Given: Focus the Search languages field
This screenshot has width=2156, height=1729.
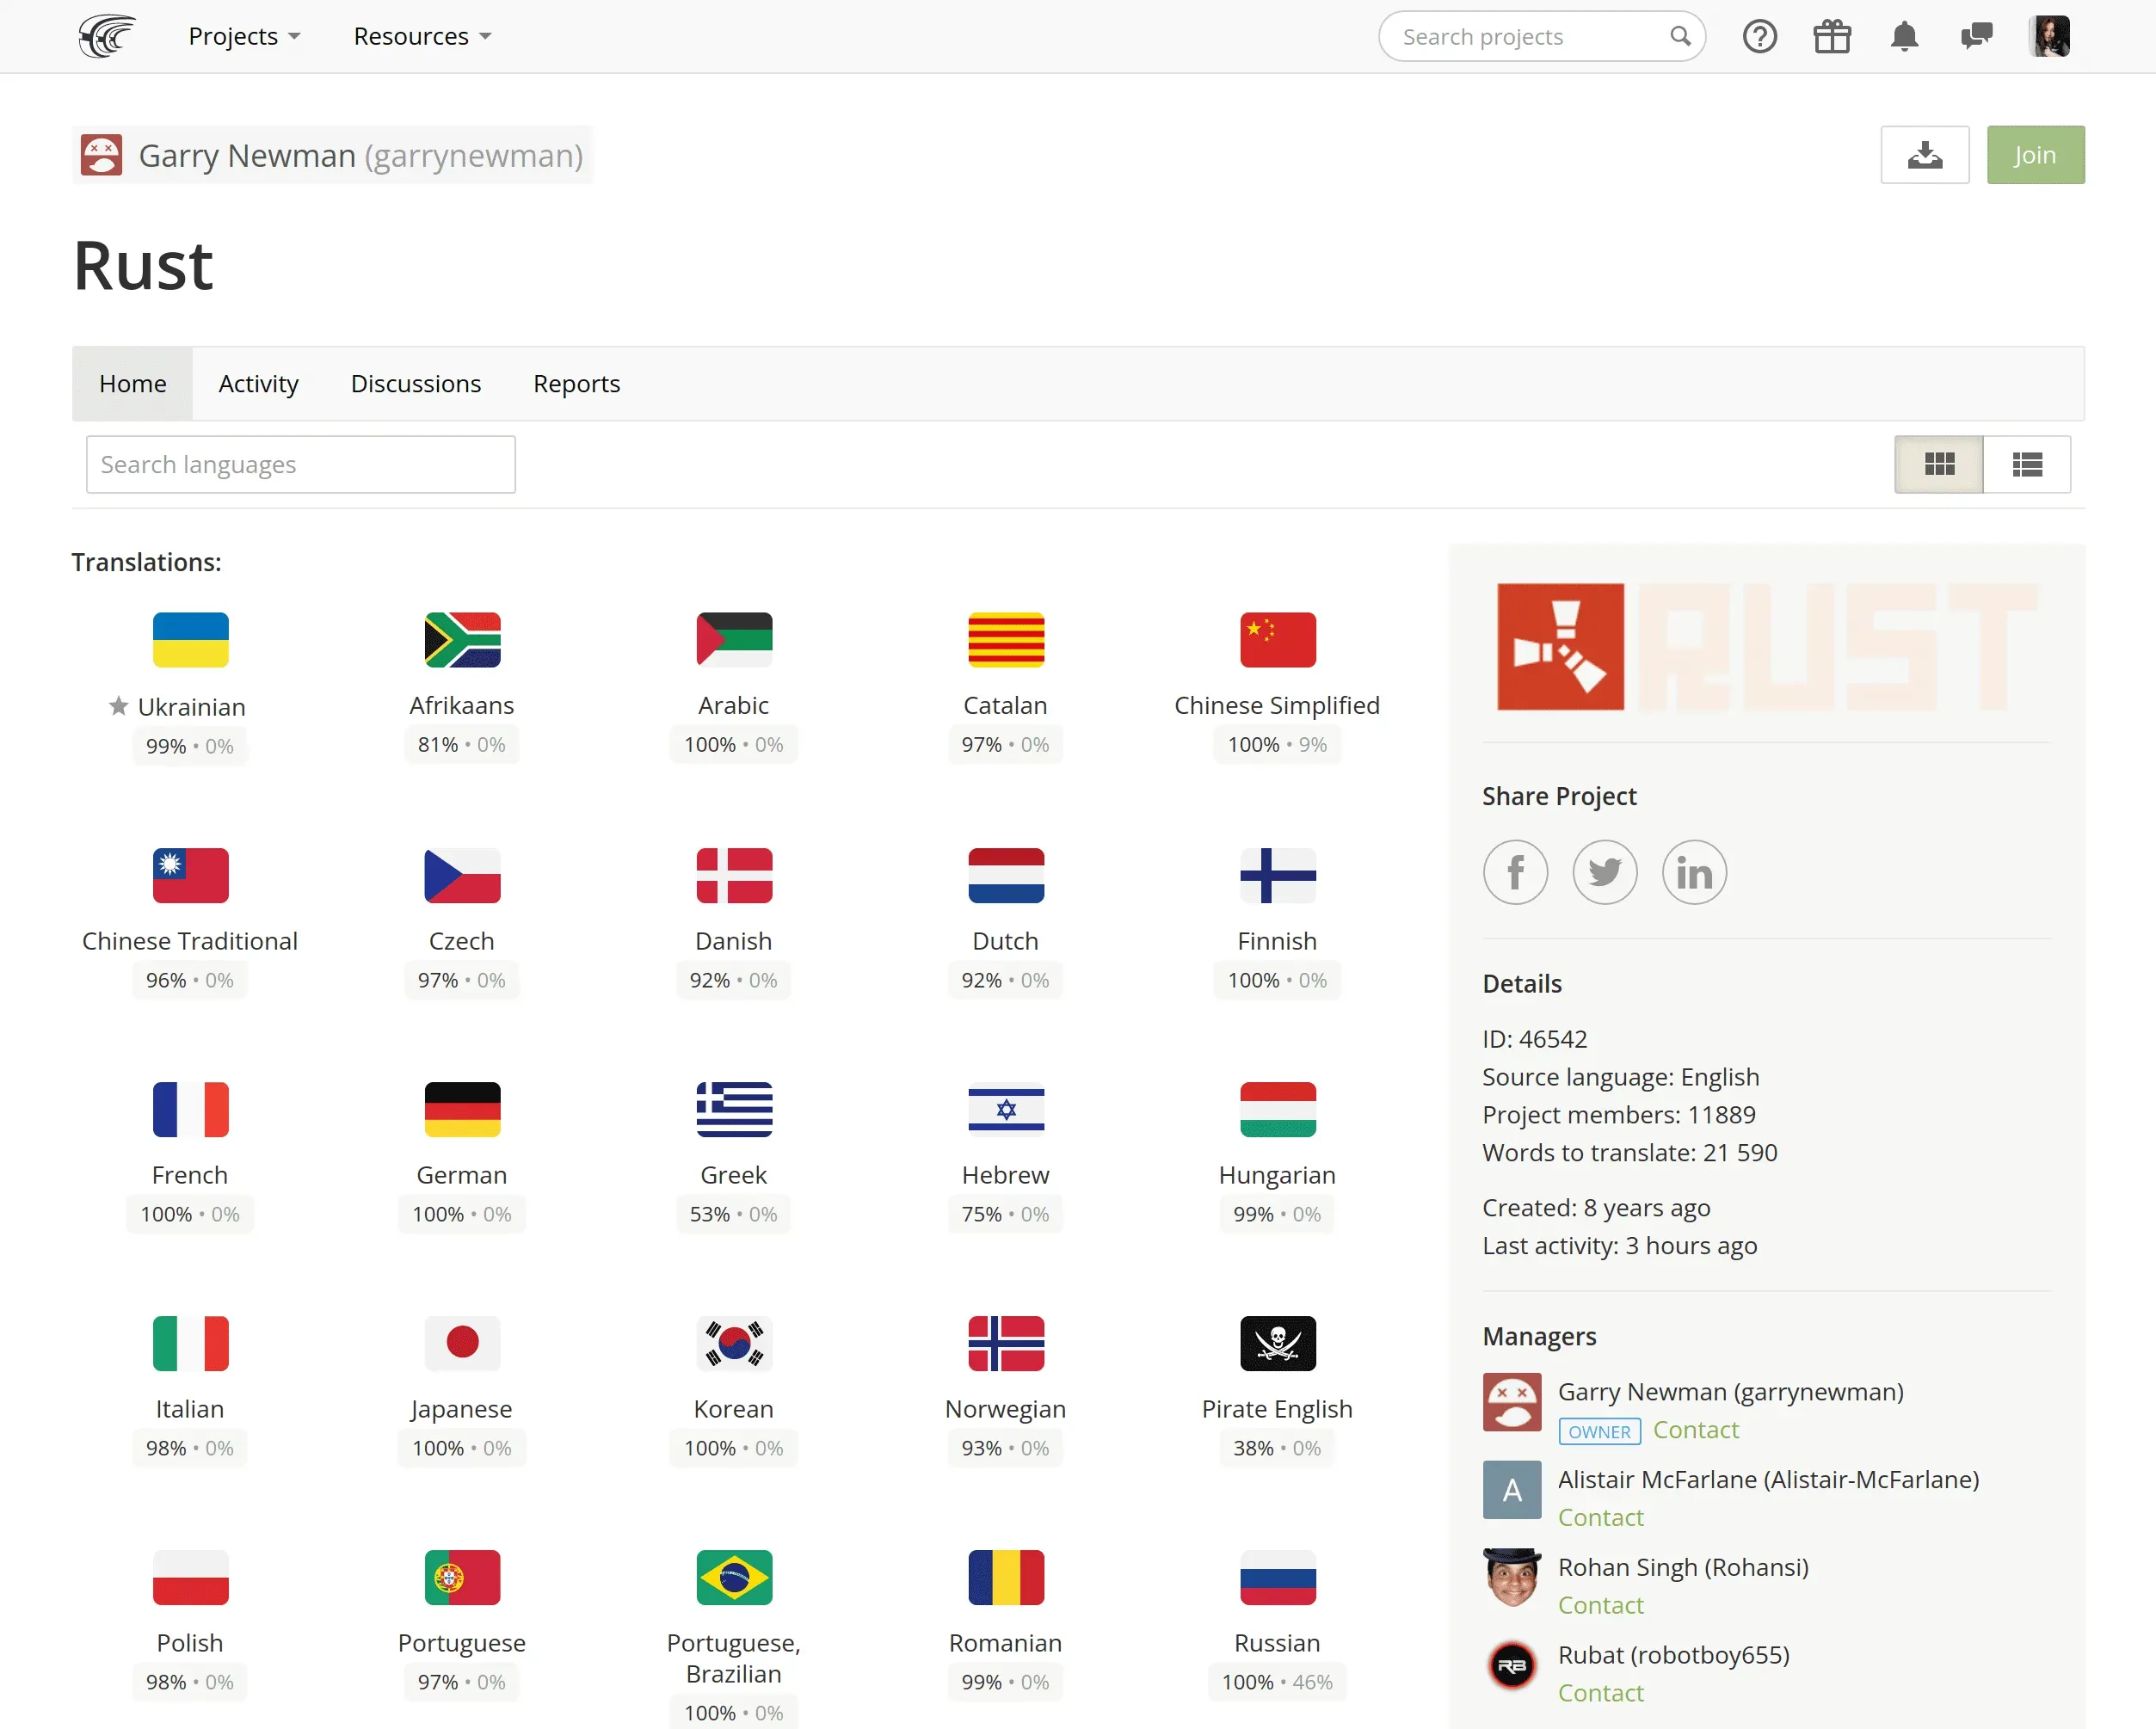Looking at the screenshot, I should click(x=300, y=464).
